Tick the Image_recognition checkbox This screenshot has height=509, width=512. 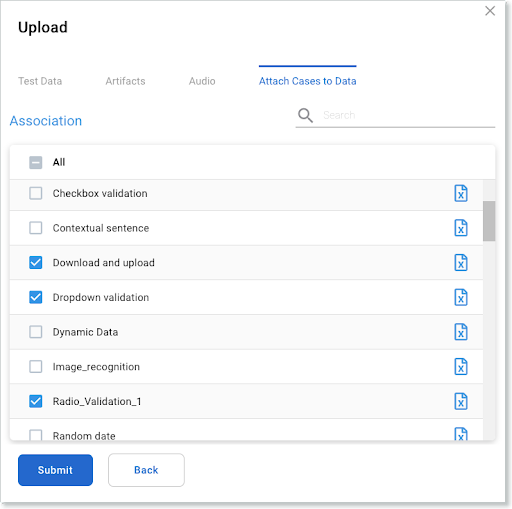pos(36,367)
